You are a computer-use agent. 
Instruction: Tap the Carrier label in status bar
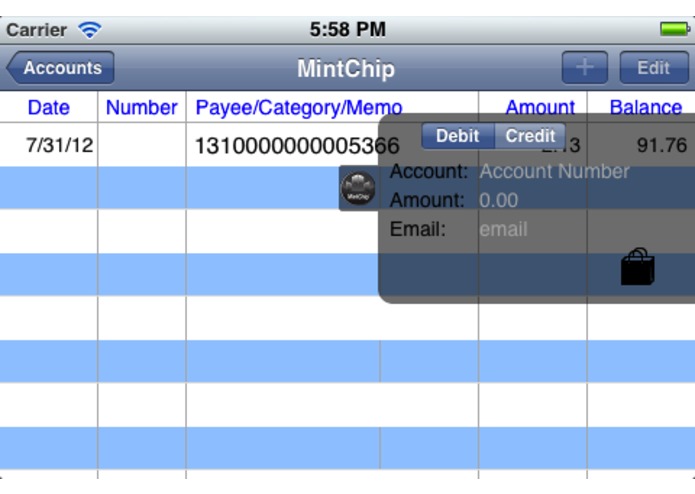(36, 30)
